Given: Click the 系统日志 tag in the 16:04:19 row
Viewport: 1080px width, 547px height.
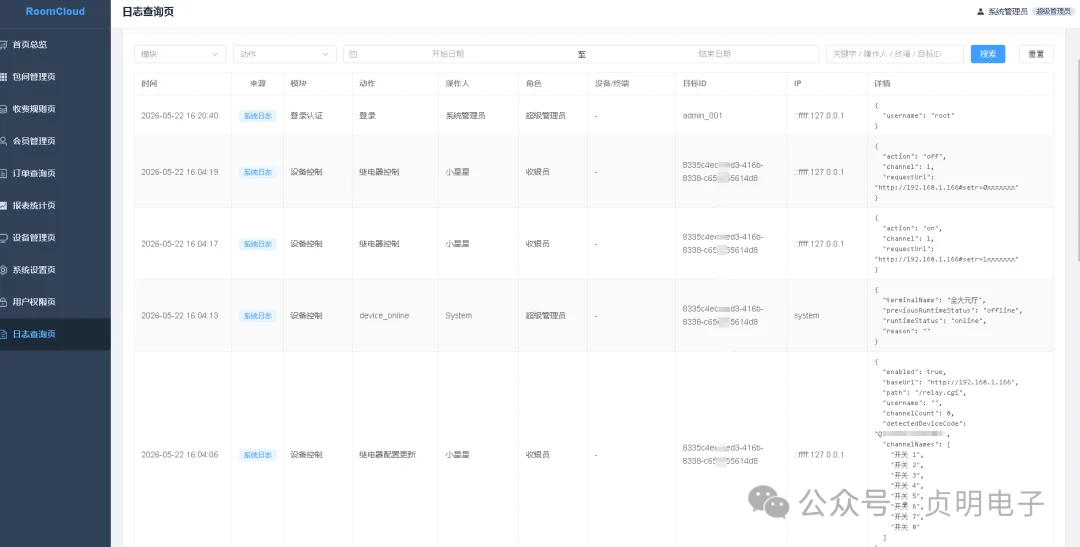Looking at the screenshot, I should (258, 172).
